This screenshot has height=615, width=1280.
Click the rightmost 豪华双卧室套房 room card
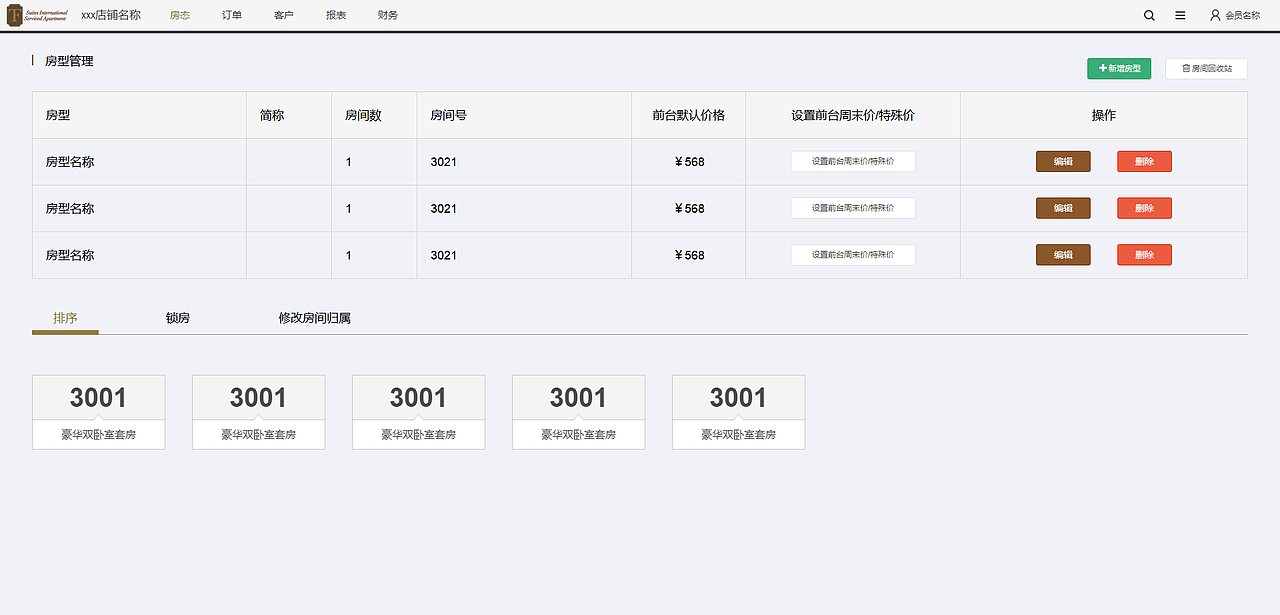pos(738,434)
